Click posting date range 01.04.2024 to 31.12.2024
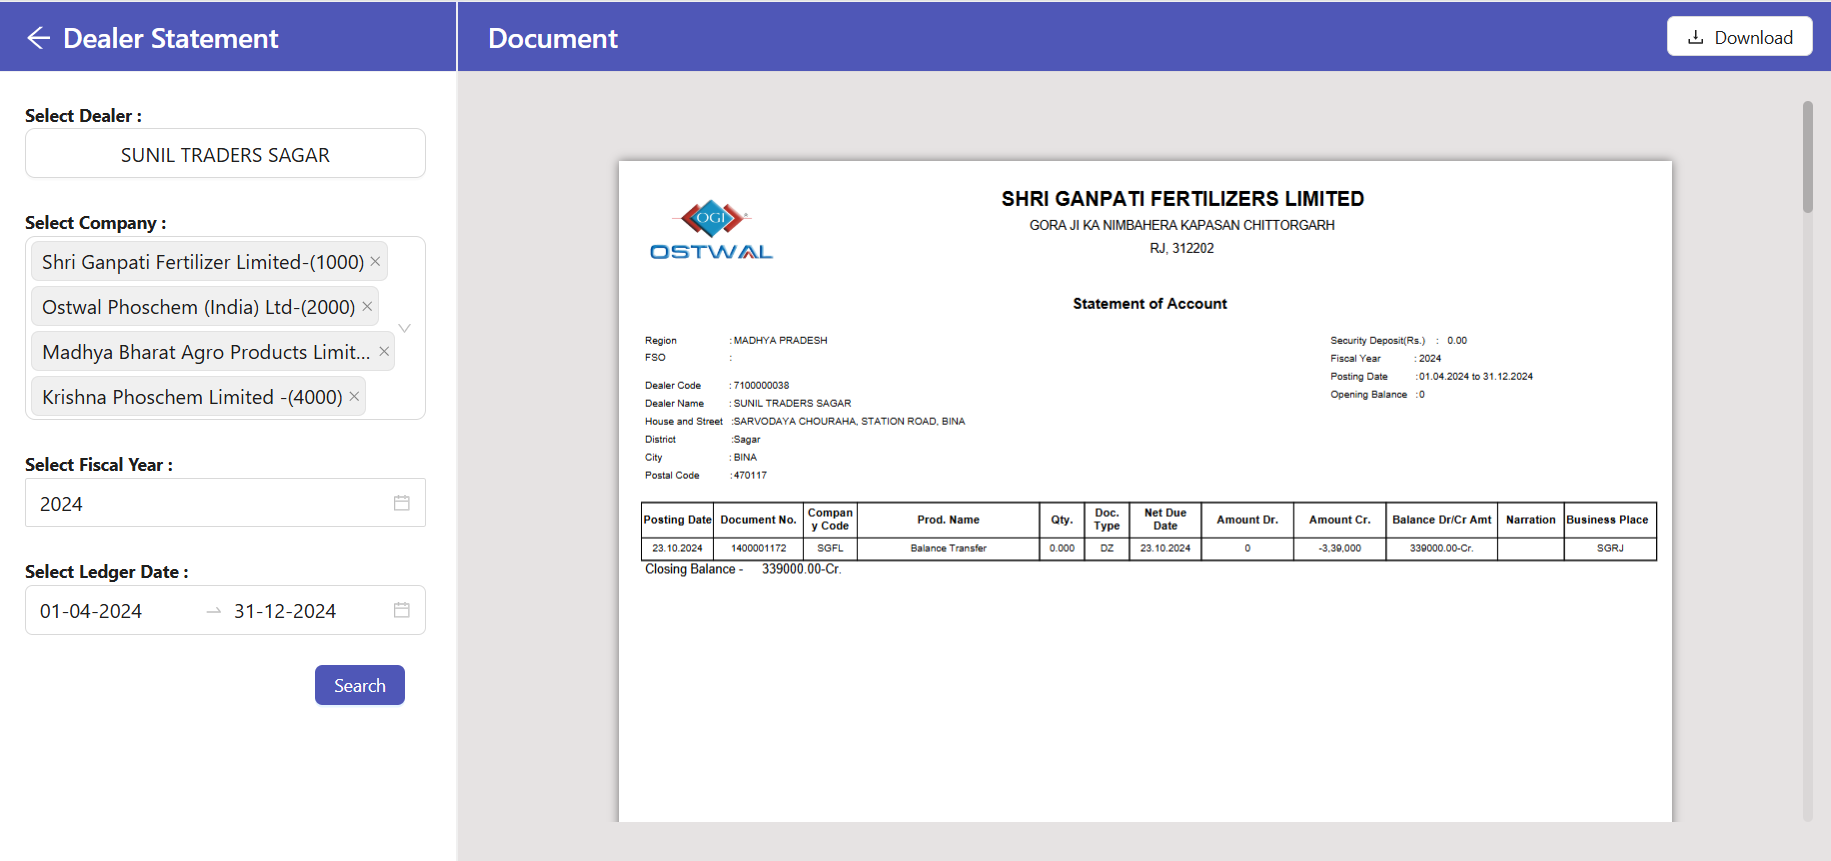 coord(1476,377)
